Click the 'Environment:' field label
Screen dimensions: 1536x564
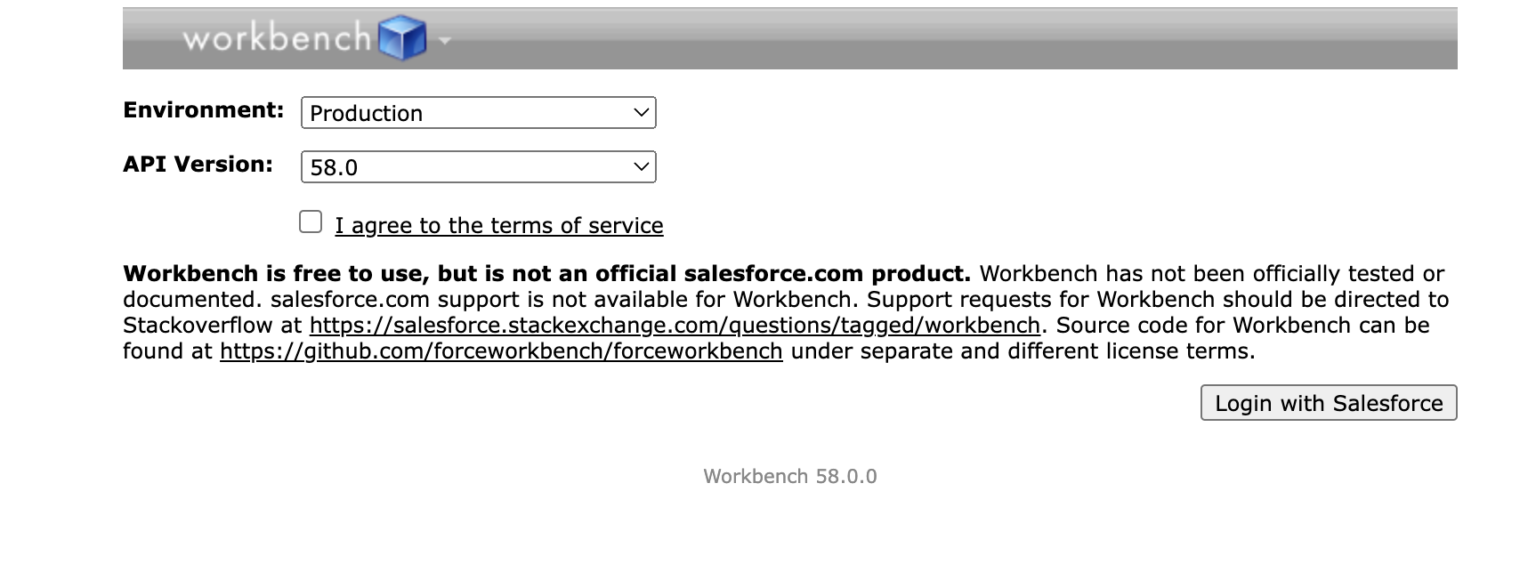pyautogui.click(x=204, y=111)
